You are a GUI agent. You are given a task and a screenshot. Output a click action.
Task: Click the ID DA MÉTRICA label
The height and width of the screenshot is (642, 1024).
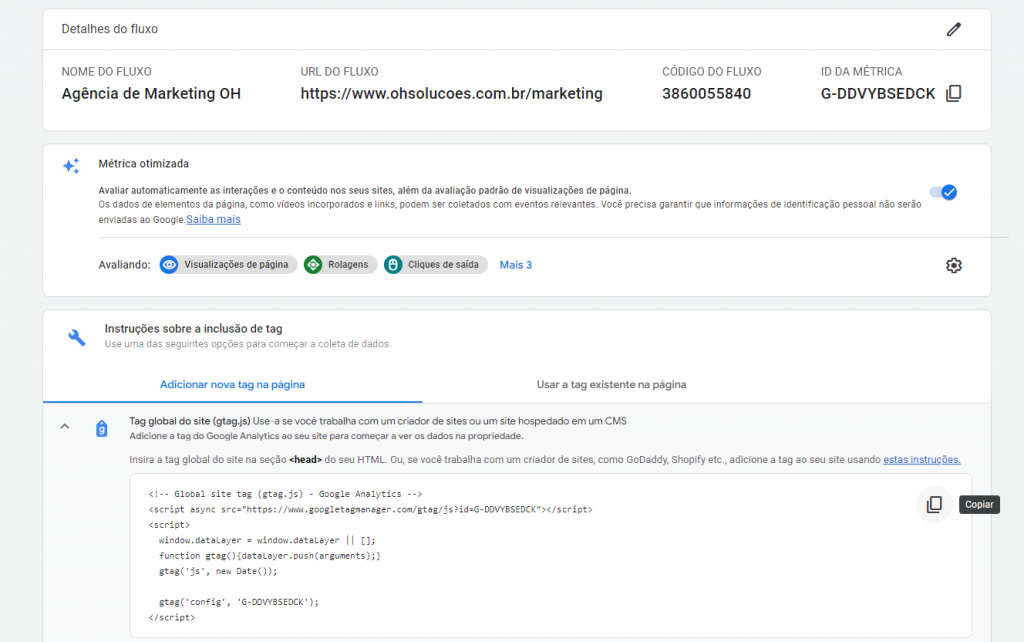861,72
